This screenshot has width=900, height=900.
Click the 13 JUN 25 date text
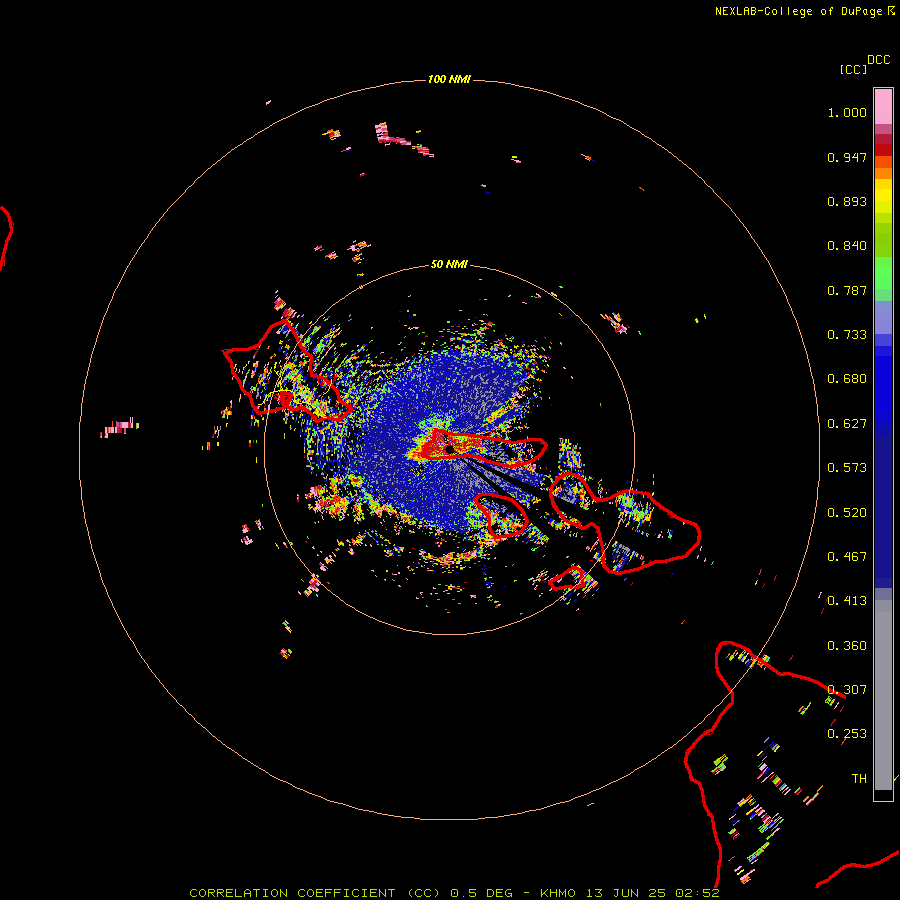click(x=626, y=893)
